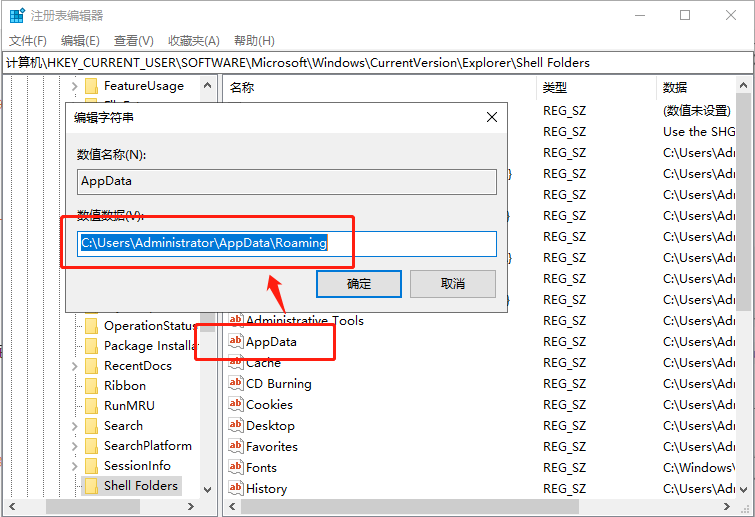Click the 取消 button
Image resolution: width=755 pixels, height=517 pixels.
point(453,284)
